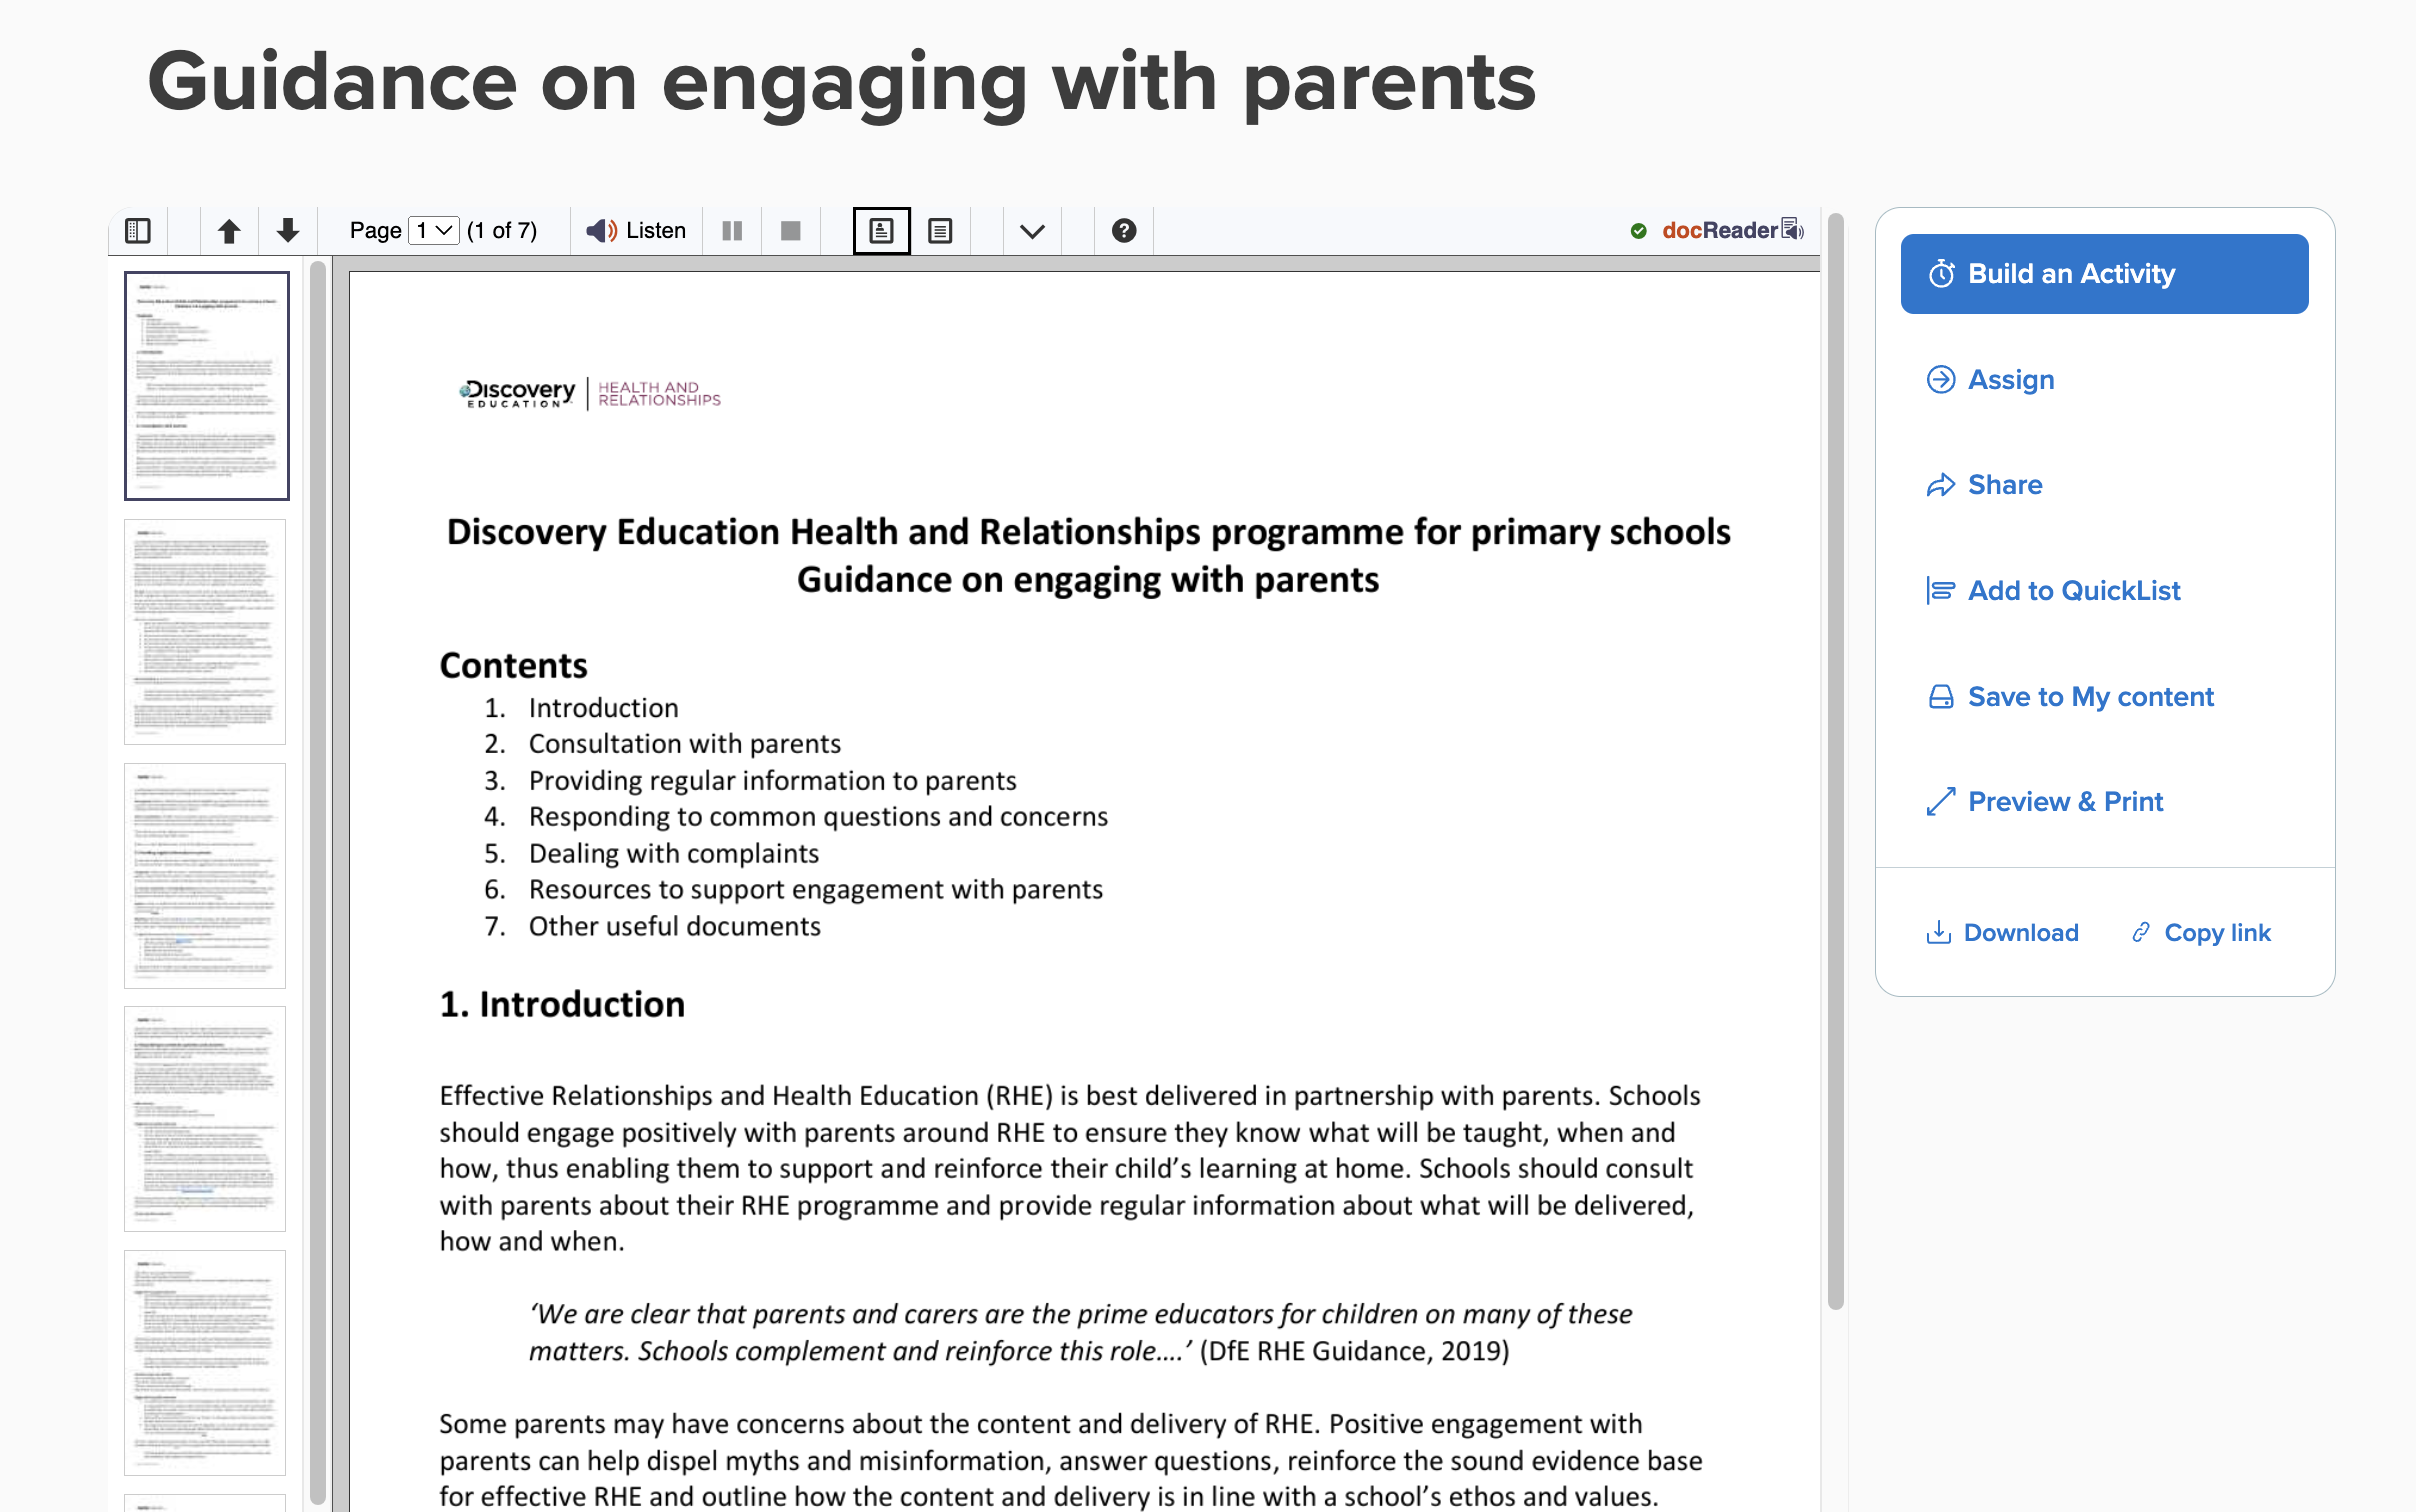Click the '1. Introduction' section heading
Screen dimensions: 2416x1512
563,1005
